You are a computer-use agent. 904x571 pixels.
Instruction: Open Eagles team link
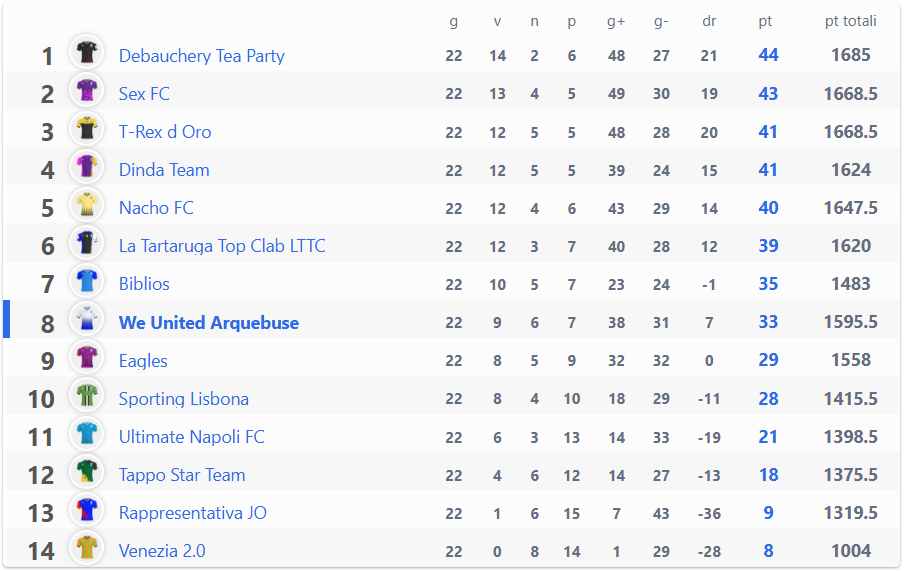143,361
